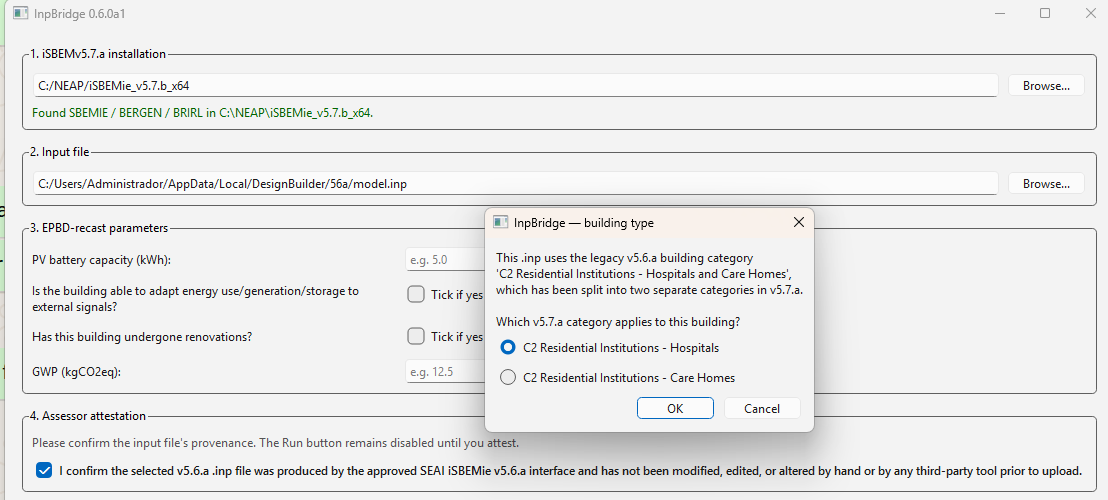Screen dimensions: 1108x500
Task: Close the building type dialog with X
Action: (x=798, y=222)
